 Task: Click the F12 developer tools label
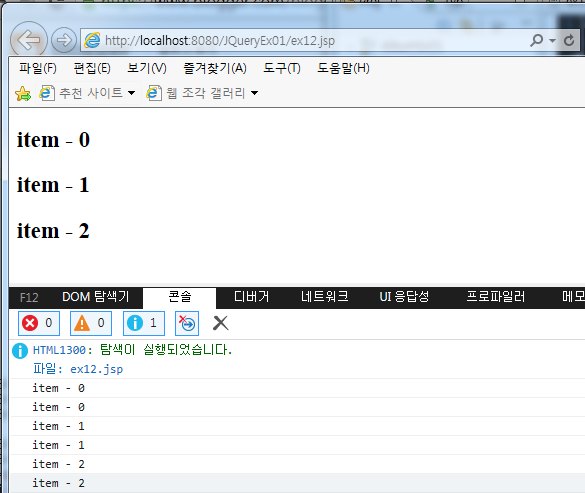coord(29,297)
